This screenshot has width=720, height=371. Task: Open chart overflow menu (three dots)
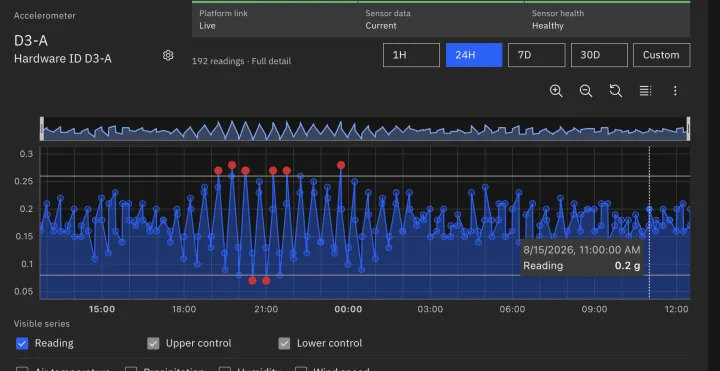[x=675, y=91]
